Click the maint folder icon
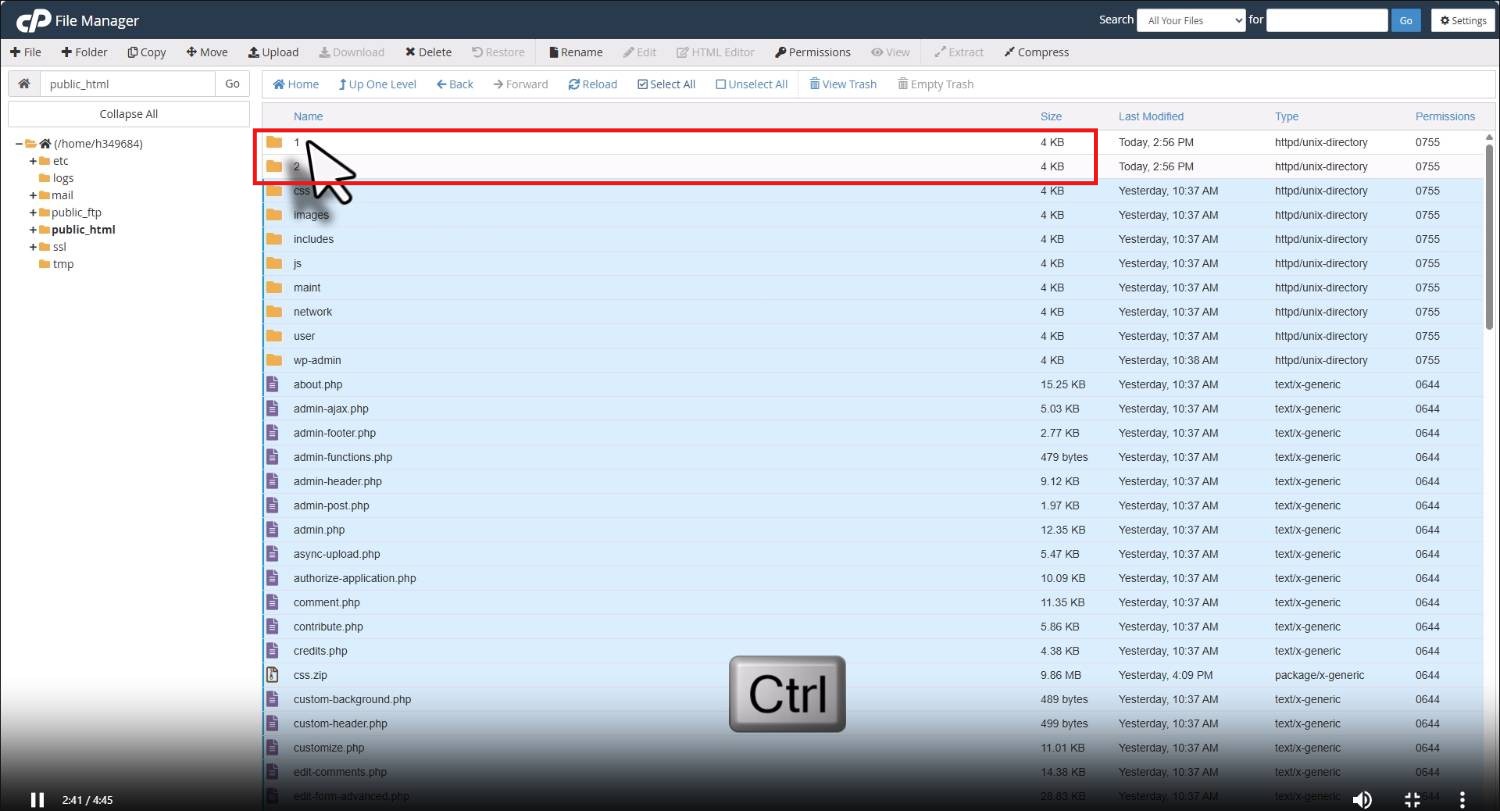 coord(274,287)
